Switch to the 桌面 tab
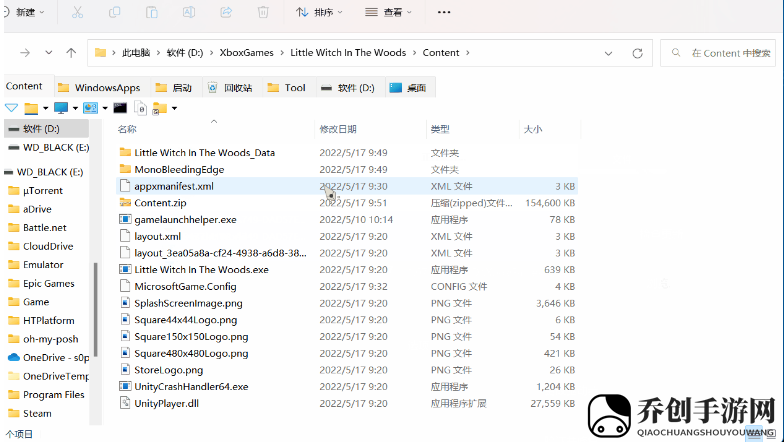Image resolution: width=784 pixels, height=442 pixels. [408, 88]
